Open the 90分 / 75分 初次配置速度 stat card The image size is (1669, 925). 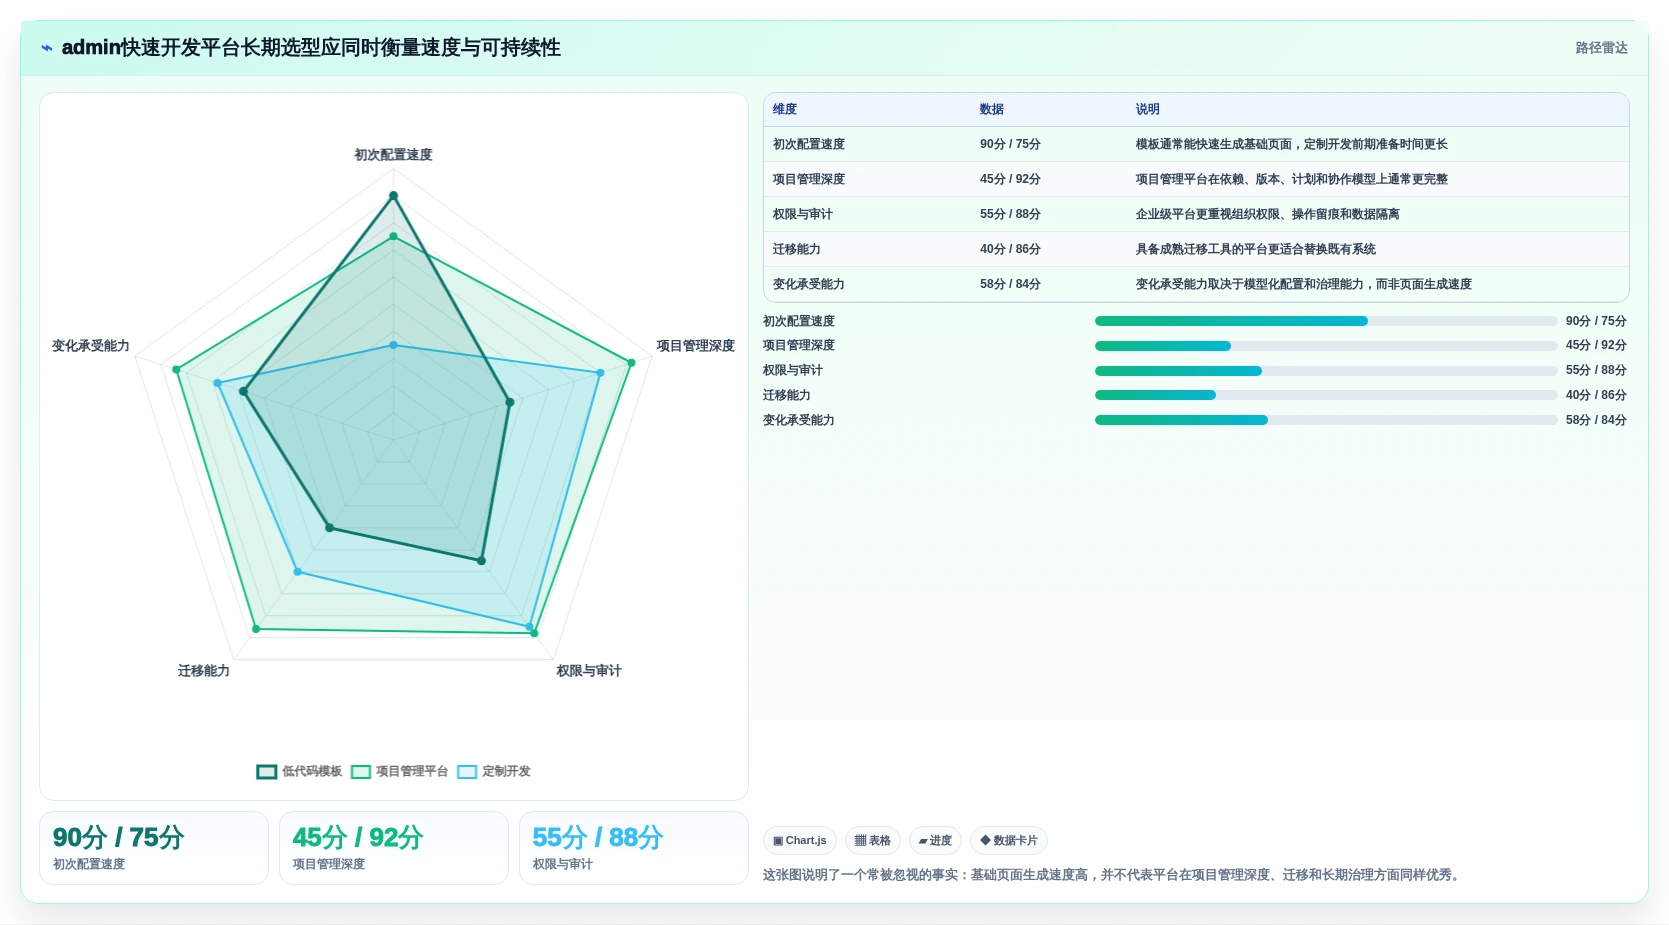click(154, 848)
